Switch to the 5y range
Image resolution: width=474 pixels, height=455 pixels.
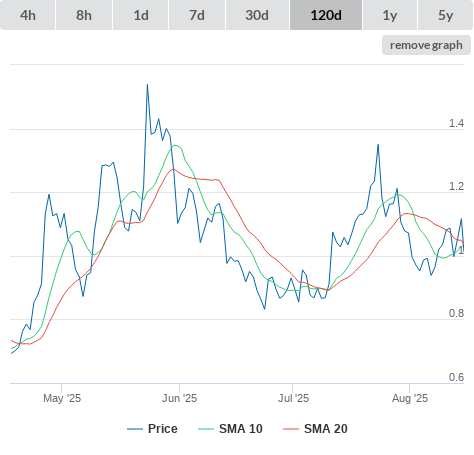point(446,15)
